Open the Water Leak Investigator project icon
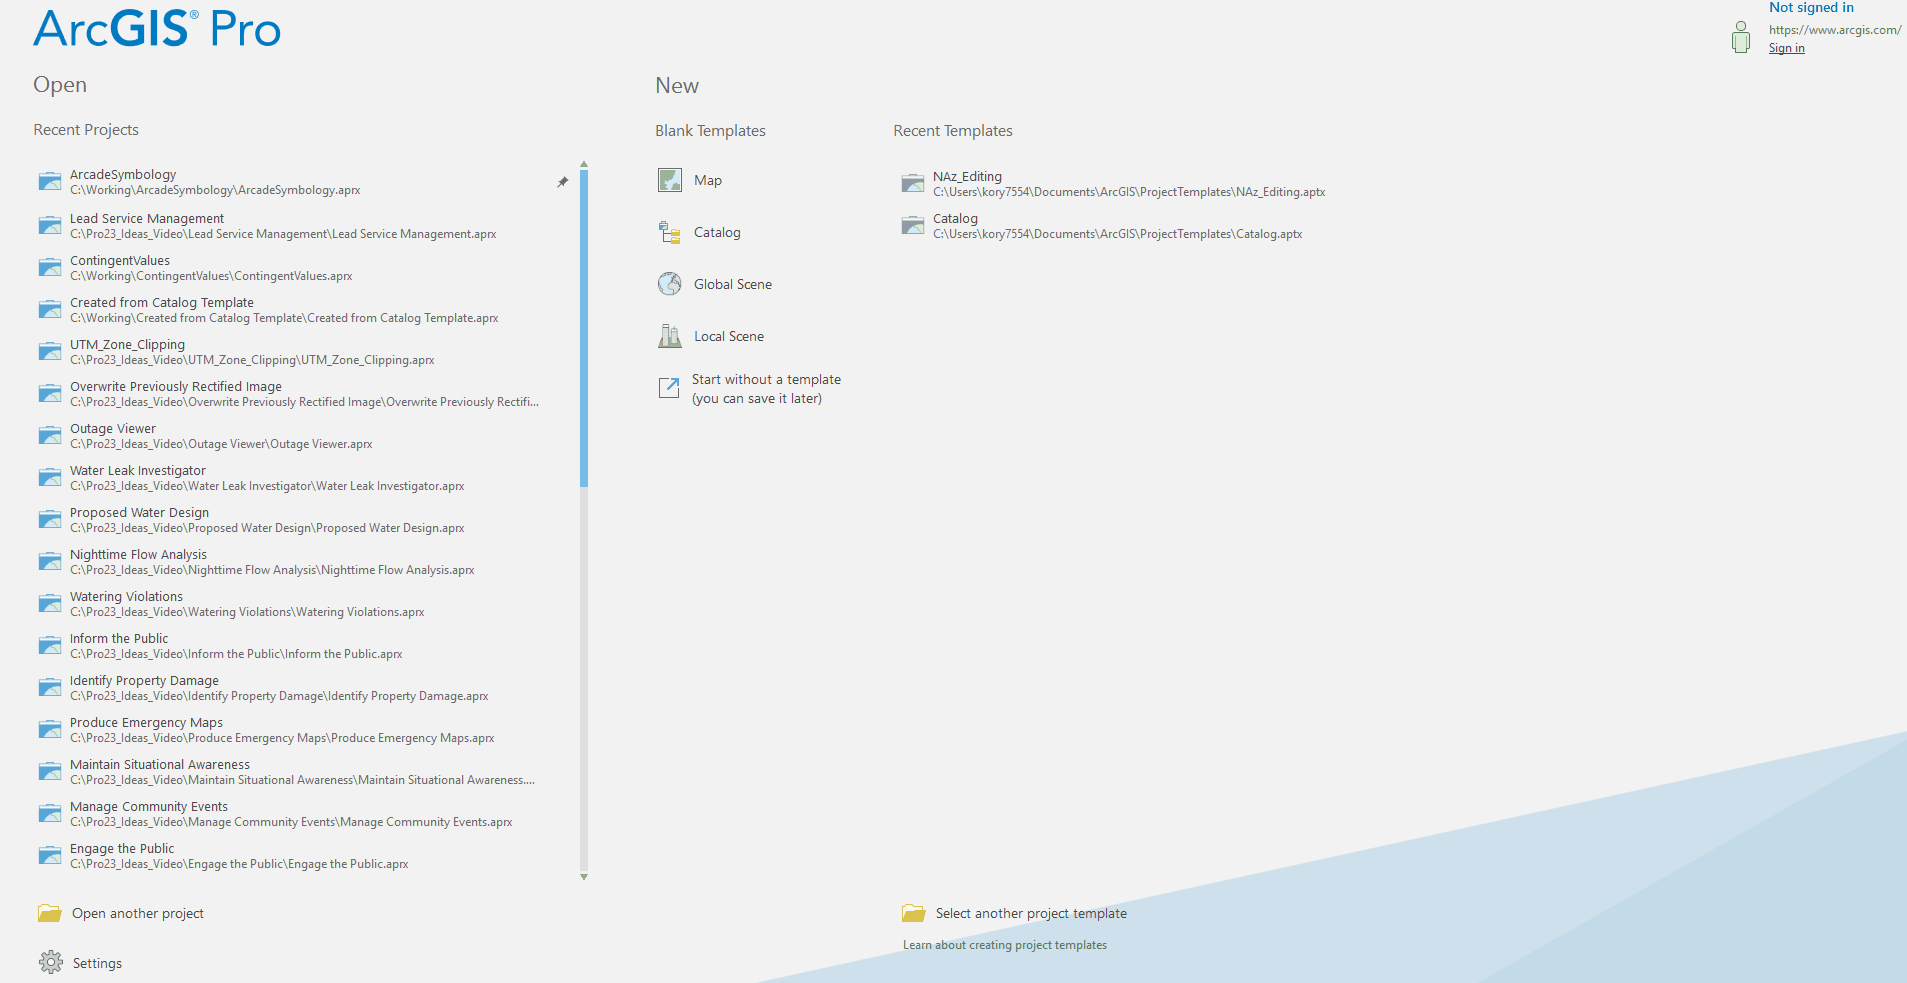The height and width of the screenshot is (983, 1907). [x=50, y=477]
